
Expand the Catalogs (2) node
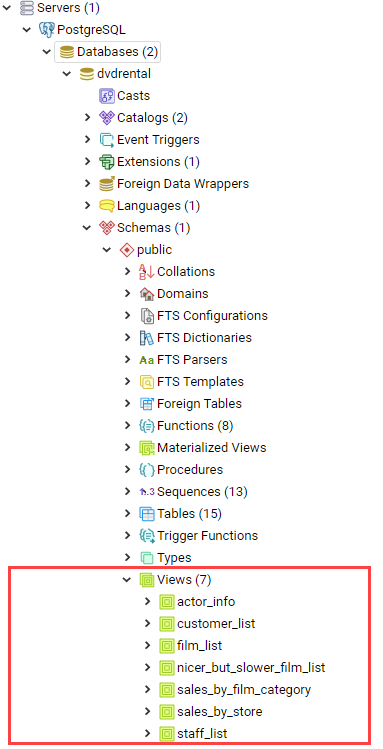87,118
